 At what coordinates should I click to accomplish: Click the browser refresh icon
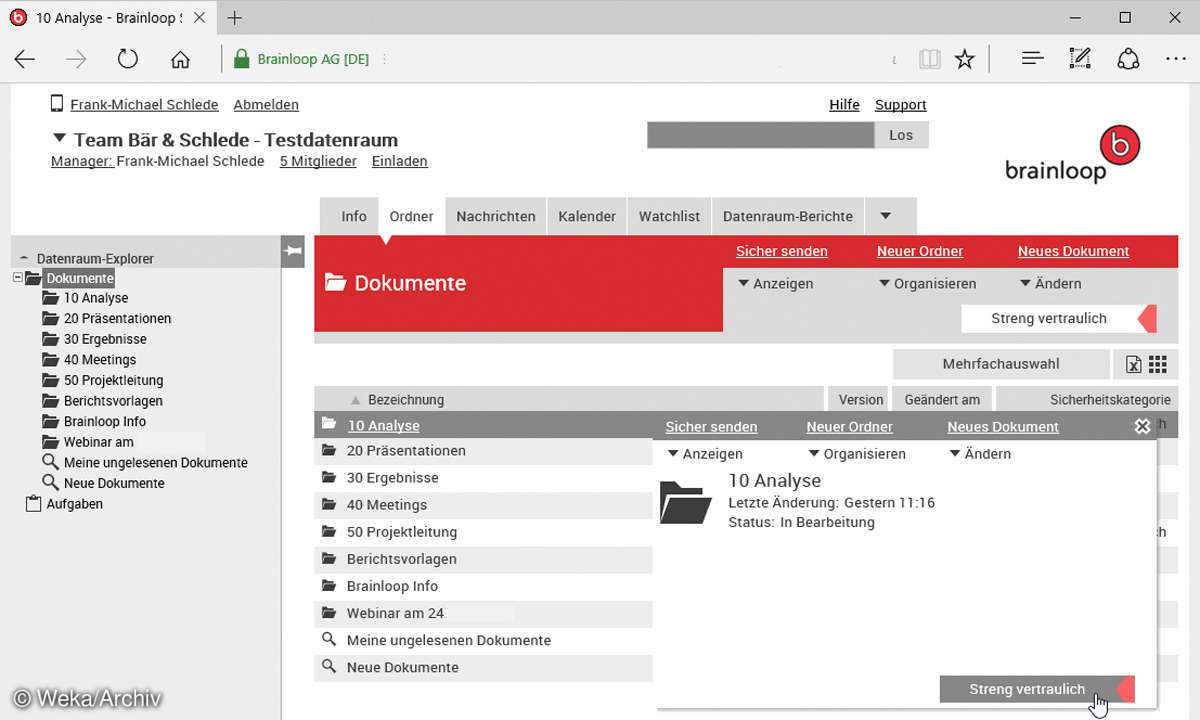[128, 59]
